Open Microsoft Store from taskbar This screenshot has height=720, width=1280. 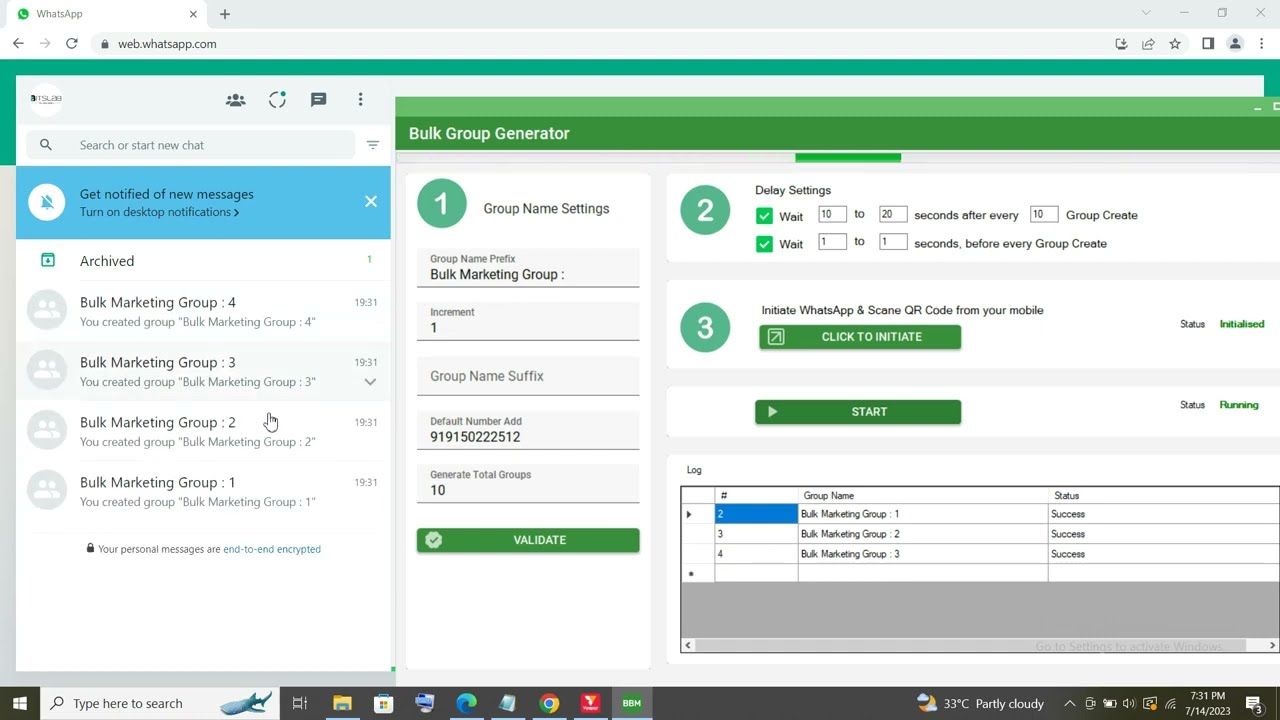tap(383, 703)
